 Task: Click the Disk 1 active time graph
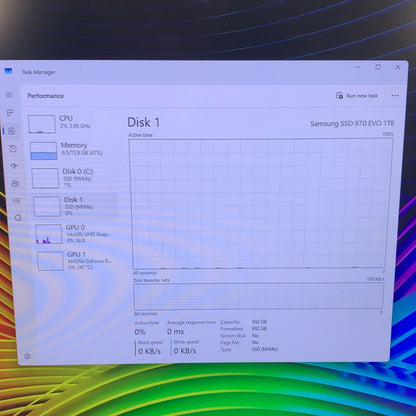pos(260,203)
